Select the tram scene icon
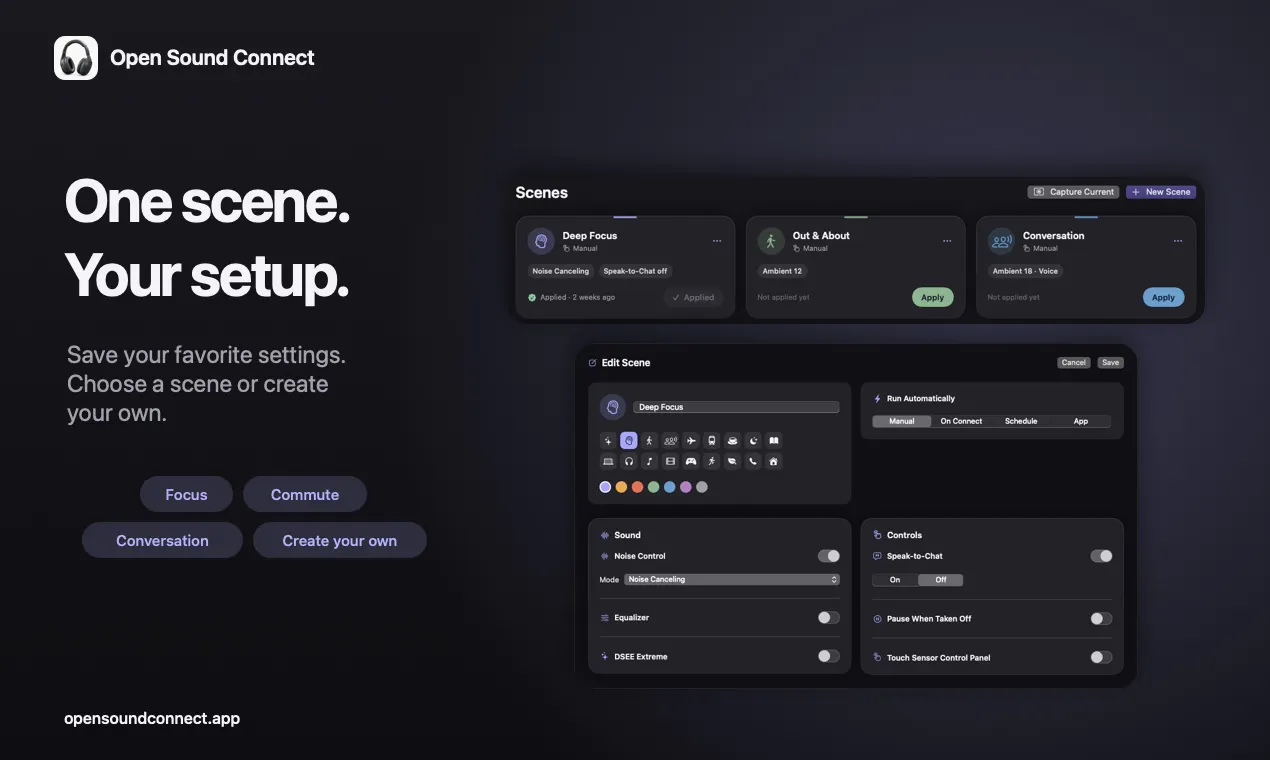 click(x=712, y=440)
